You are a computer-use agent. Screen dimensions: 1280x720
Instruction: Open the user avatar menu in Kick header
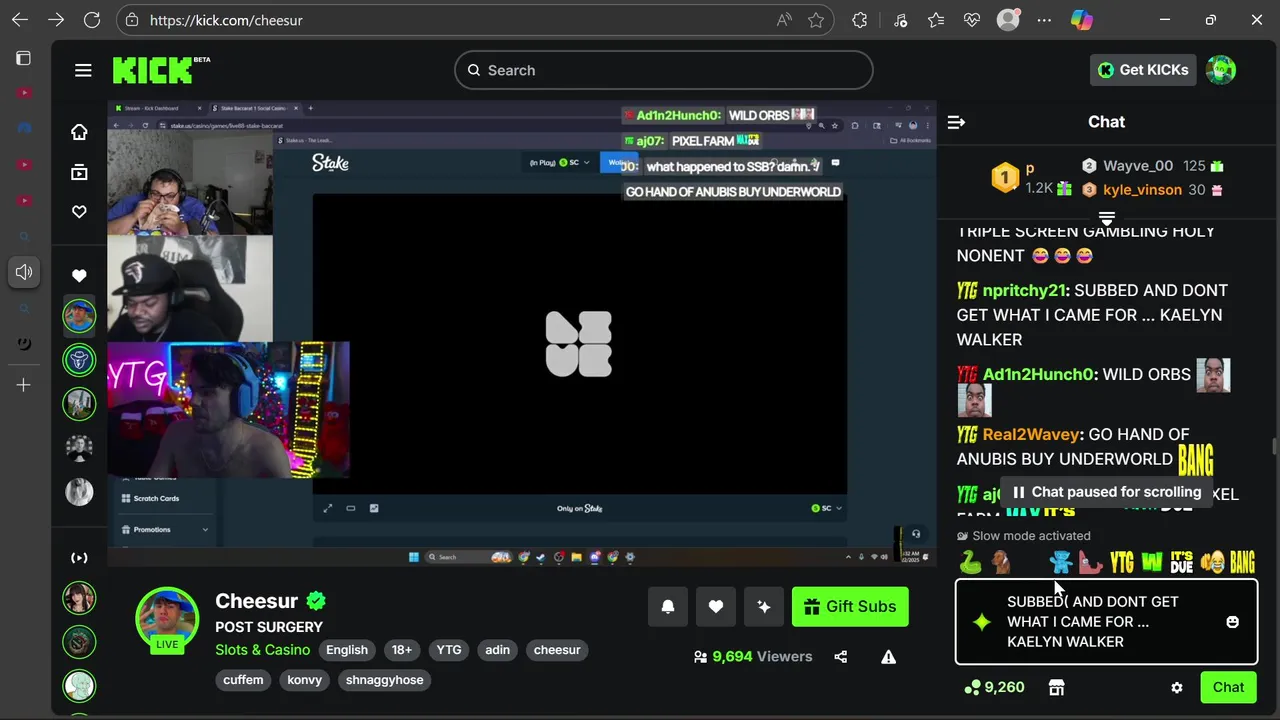click(x=1221, y=70)
